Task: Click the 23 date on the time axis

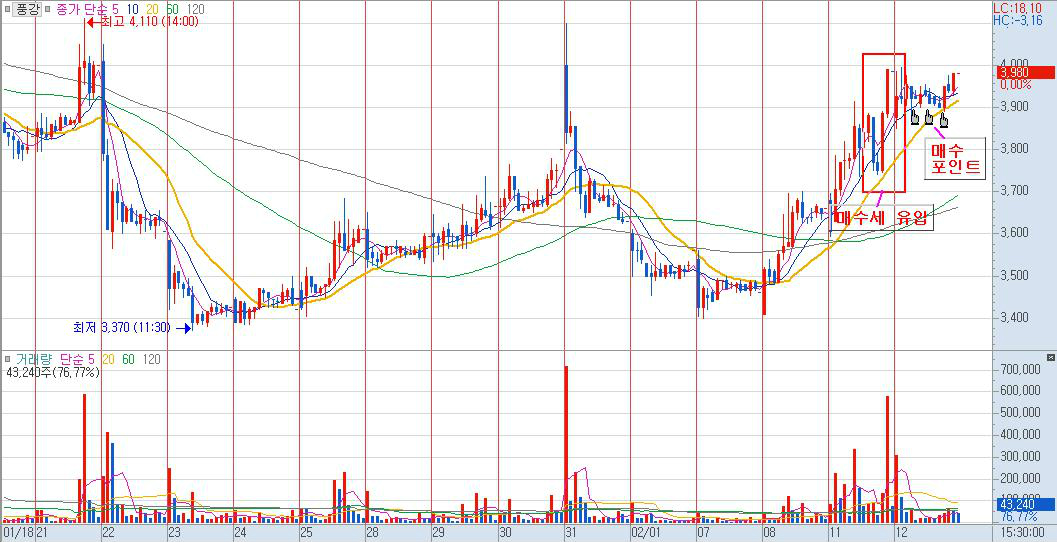Action: 175,533
